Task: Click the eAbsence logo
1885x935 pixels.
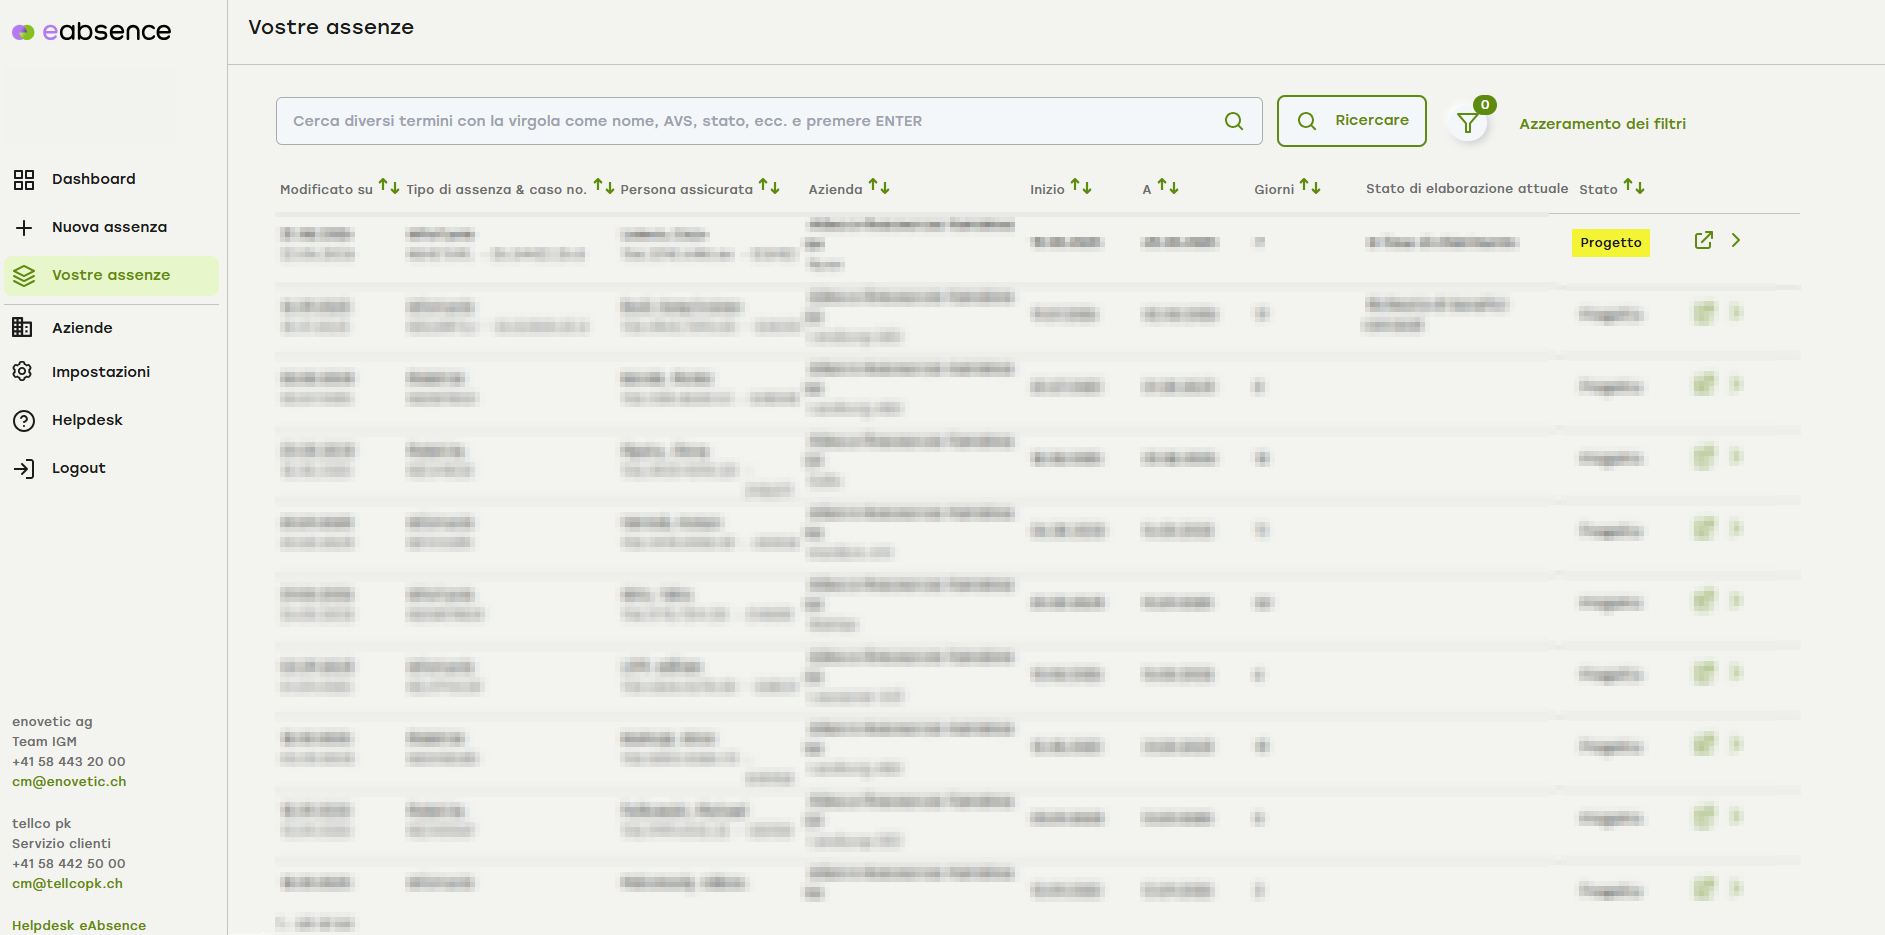Action: 92,32
